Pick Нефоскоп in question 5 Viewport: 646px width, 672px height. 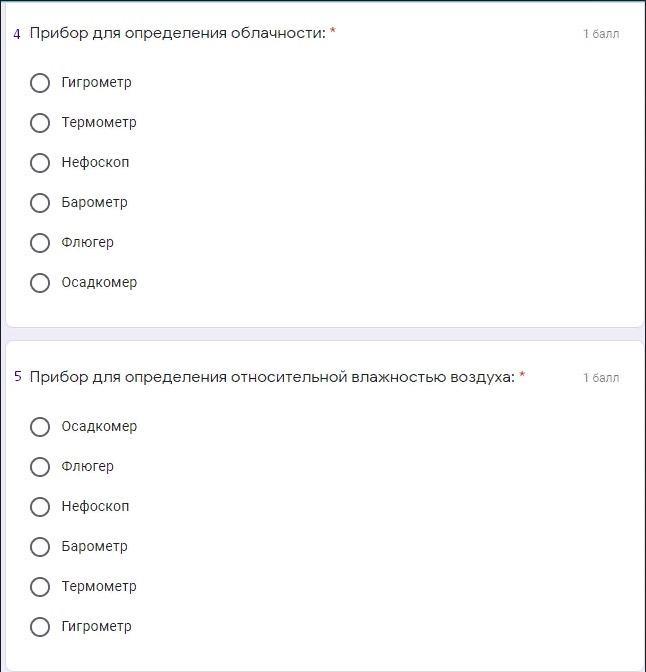click(40, 507)
